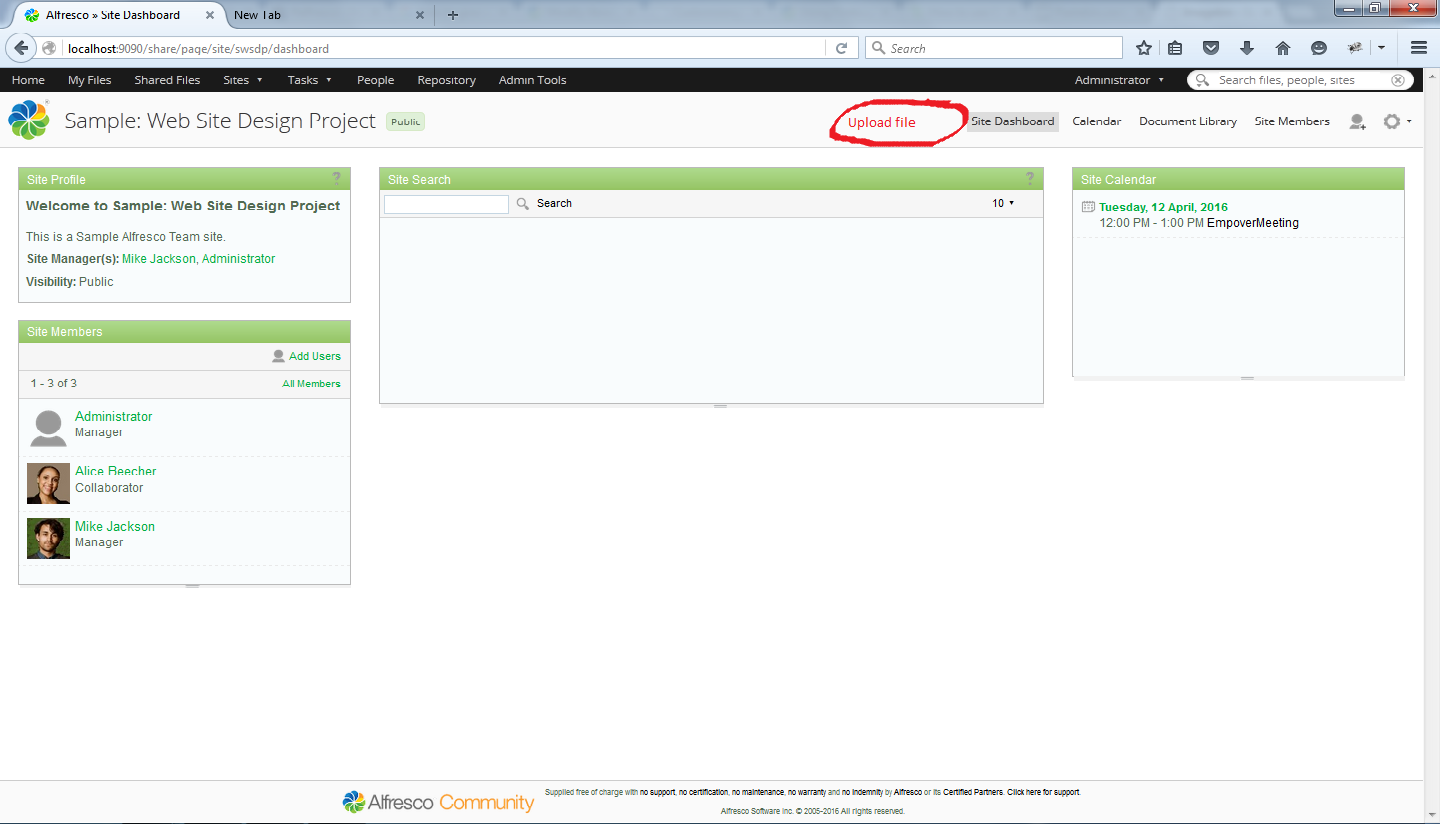Click the Add Users person icon
The width and height of the screenshot is (1440, 824).
click(x=278, y=356)
